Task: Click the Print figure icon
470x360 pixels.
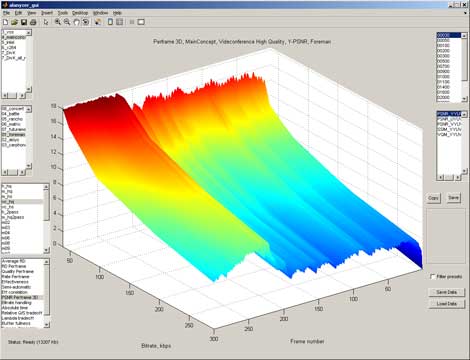Action: point(33,22)
